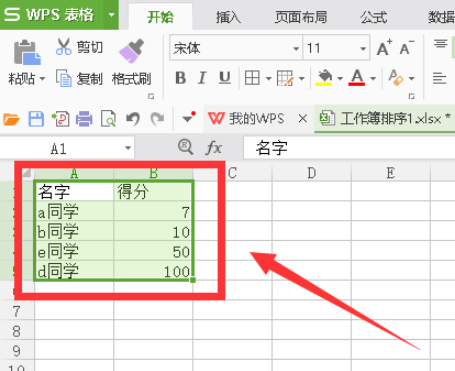Image resolution: width=455 pixels, height=371 pixels.
Task: Apply red font color
Action: pos(357,78)
